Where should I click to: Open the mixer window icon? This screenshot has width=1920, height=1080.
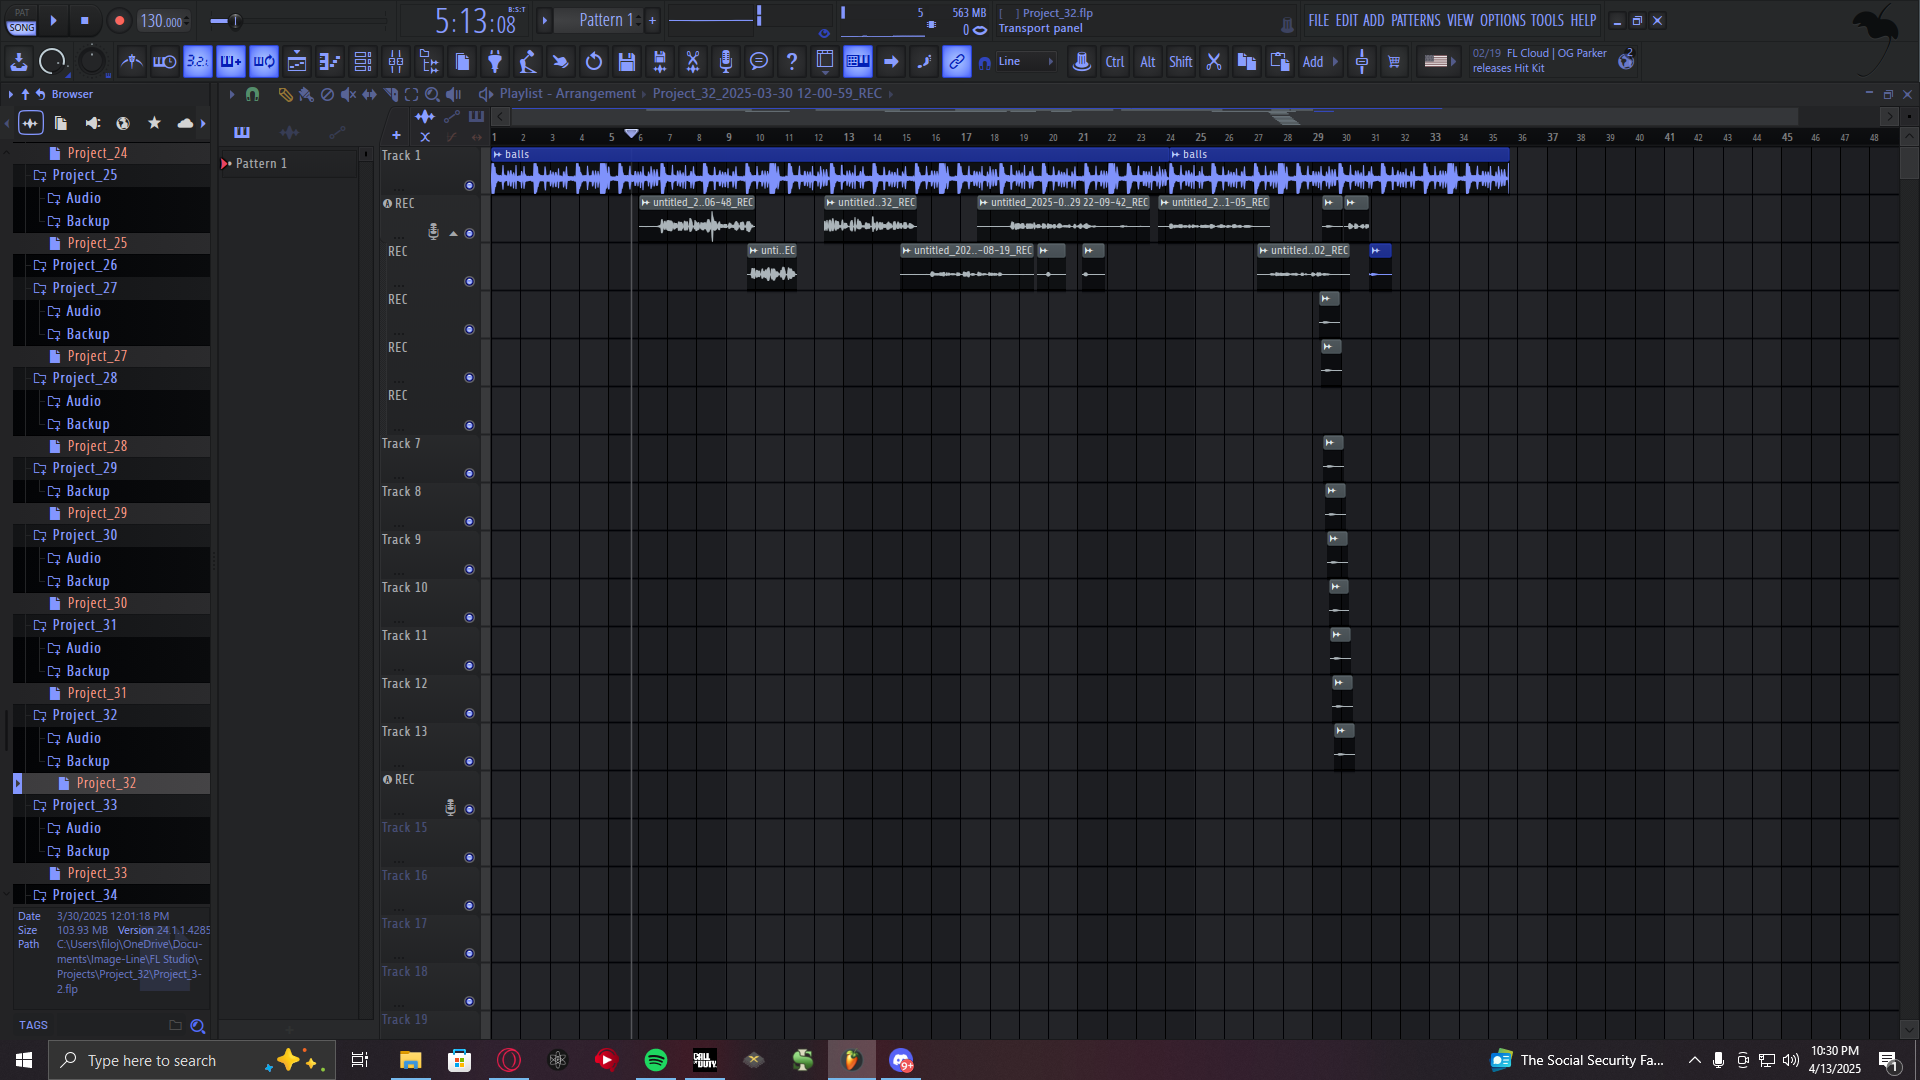(x=396, y=62)
